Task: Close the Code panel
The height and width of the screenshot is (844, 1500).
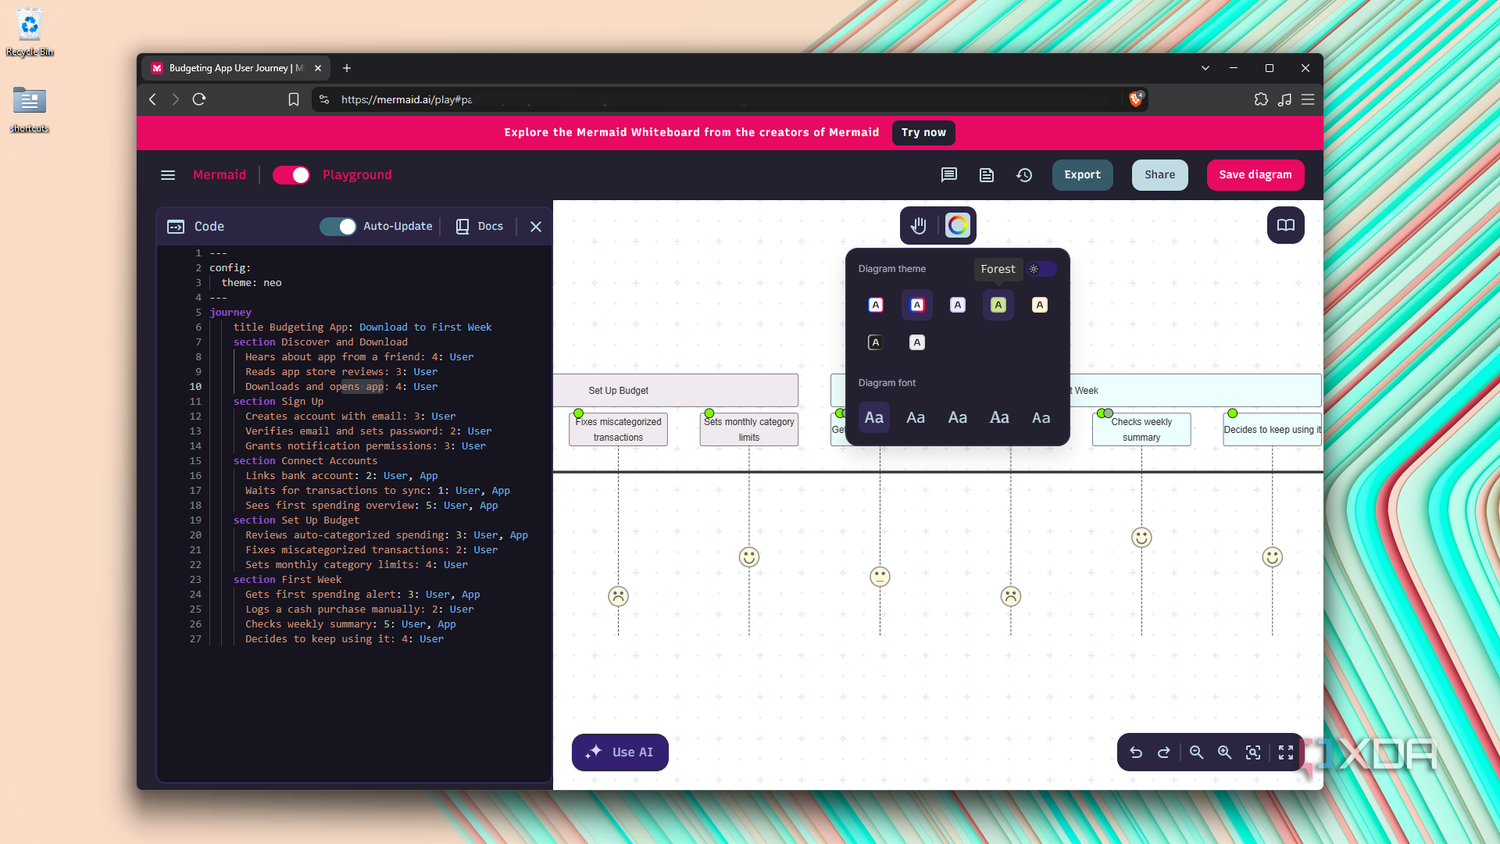Action: pos(536,227)
